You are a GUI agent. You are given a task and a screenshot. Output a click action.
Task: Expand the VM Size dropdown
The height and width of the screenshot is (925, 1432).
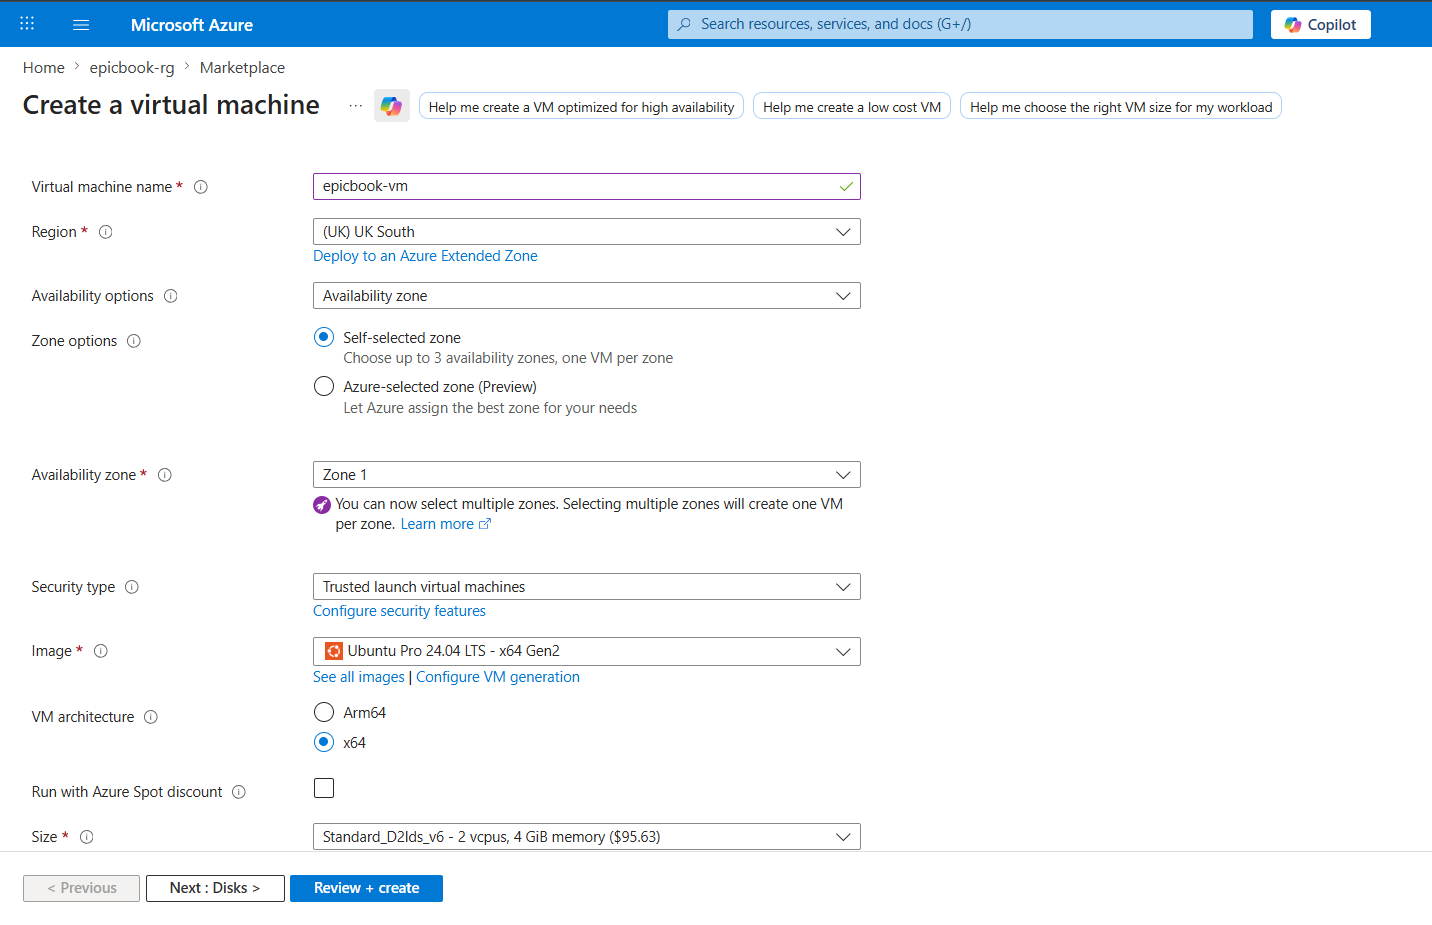(587, 837)
